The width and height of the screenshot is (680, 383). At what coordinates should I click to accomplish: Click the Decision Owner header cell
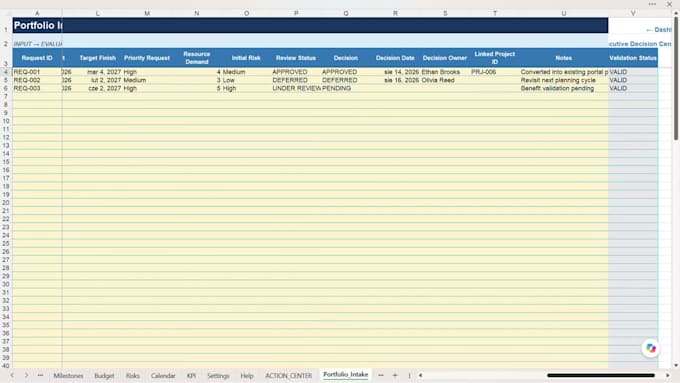[x=445, y=58]
